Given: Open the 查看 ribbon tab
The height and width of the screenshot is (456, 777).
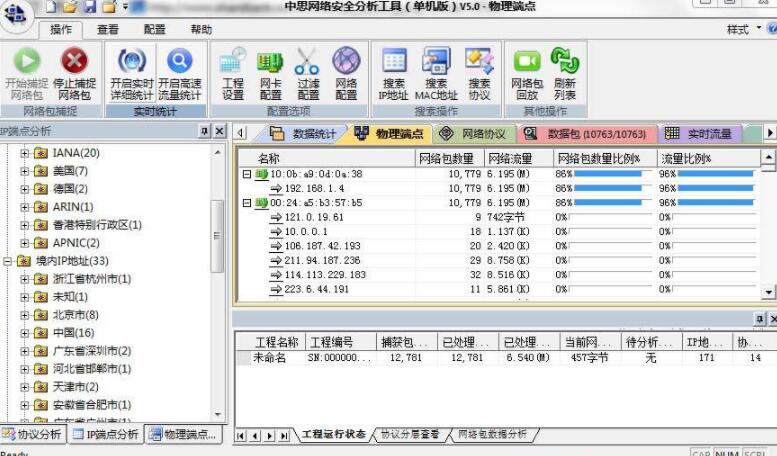Looking at the screenshot, I should (108, 30).
